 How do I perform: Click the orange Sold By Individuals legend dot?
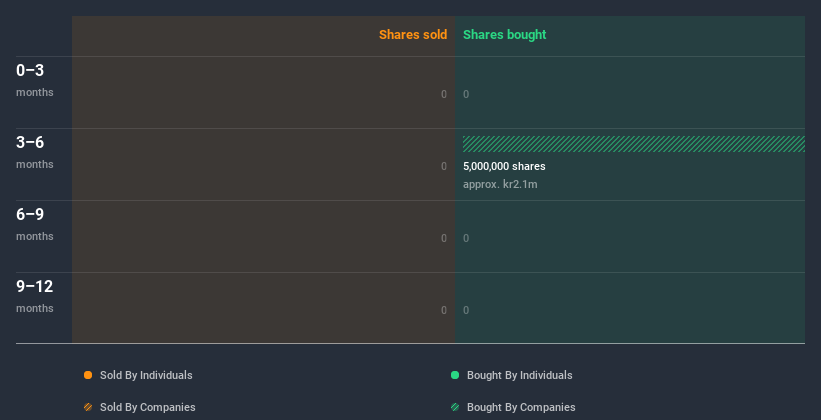(x=88, y=375)
